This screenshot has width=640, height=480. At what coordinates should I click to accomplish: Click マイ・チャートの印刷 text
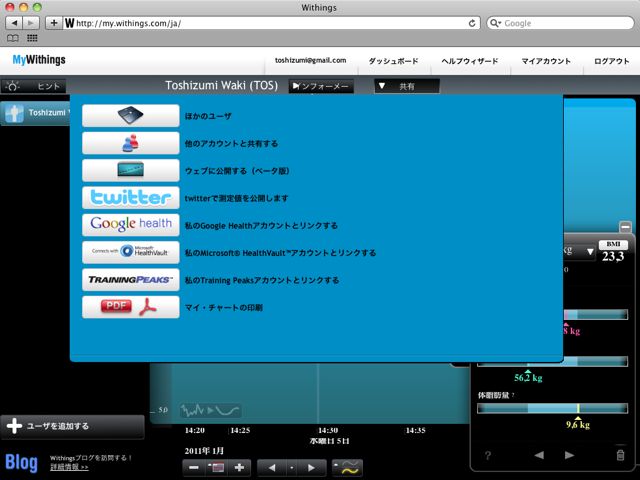pos(224,307)
